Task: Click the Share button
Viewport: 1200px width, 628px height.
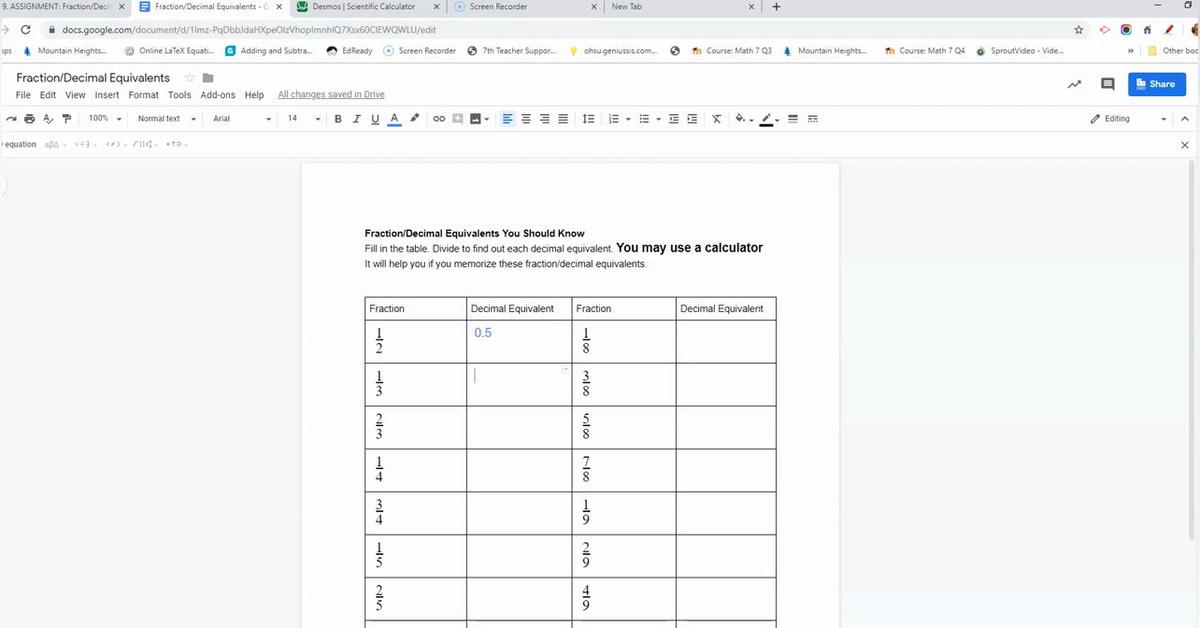Action: click(x=1157, y=84)
